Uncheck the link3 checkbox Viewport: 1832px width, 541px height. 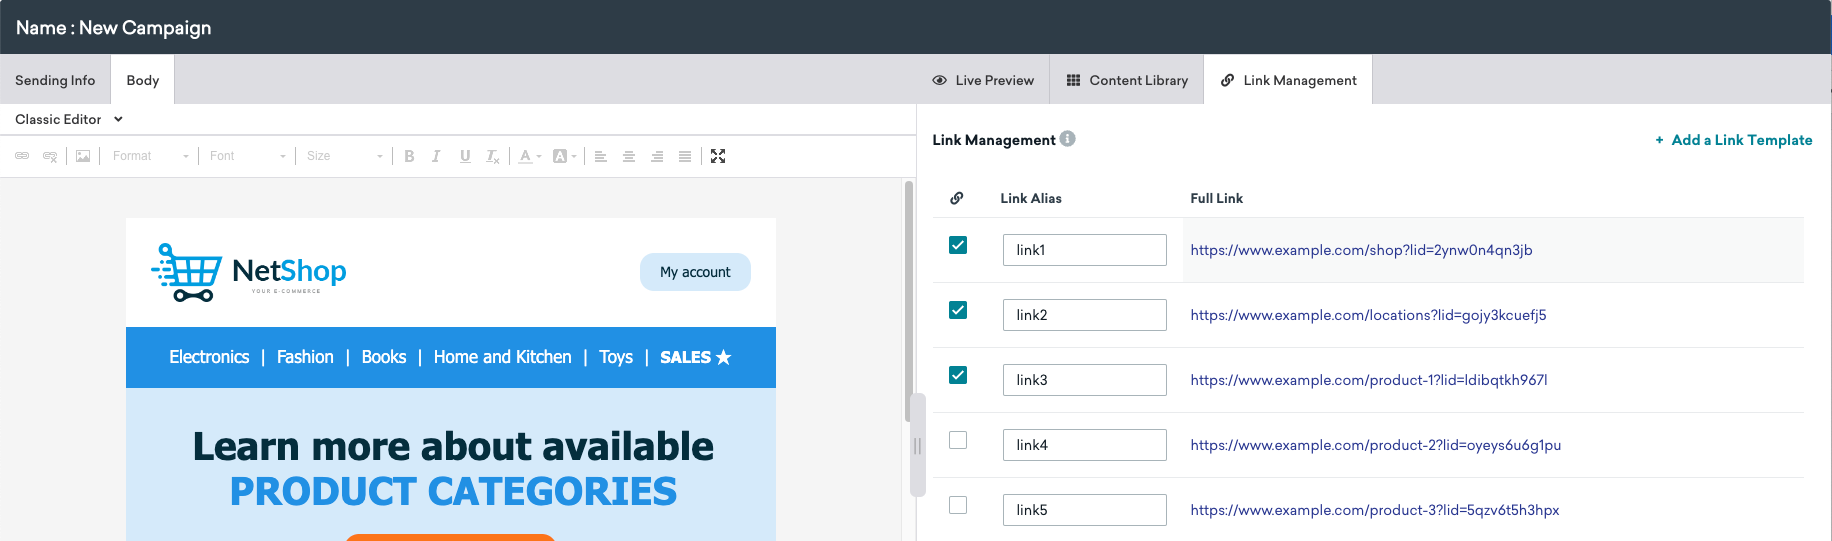958,375
